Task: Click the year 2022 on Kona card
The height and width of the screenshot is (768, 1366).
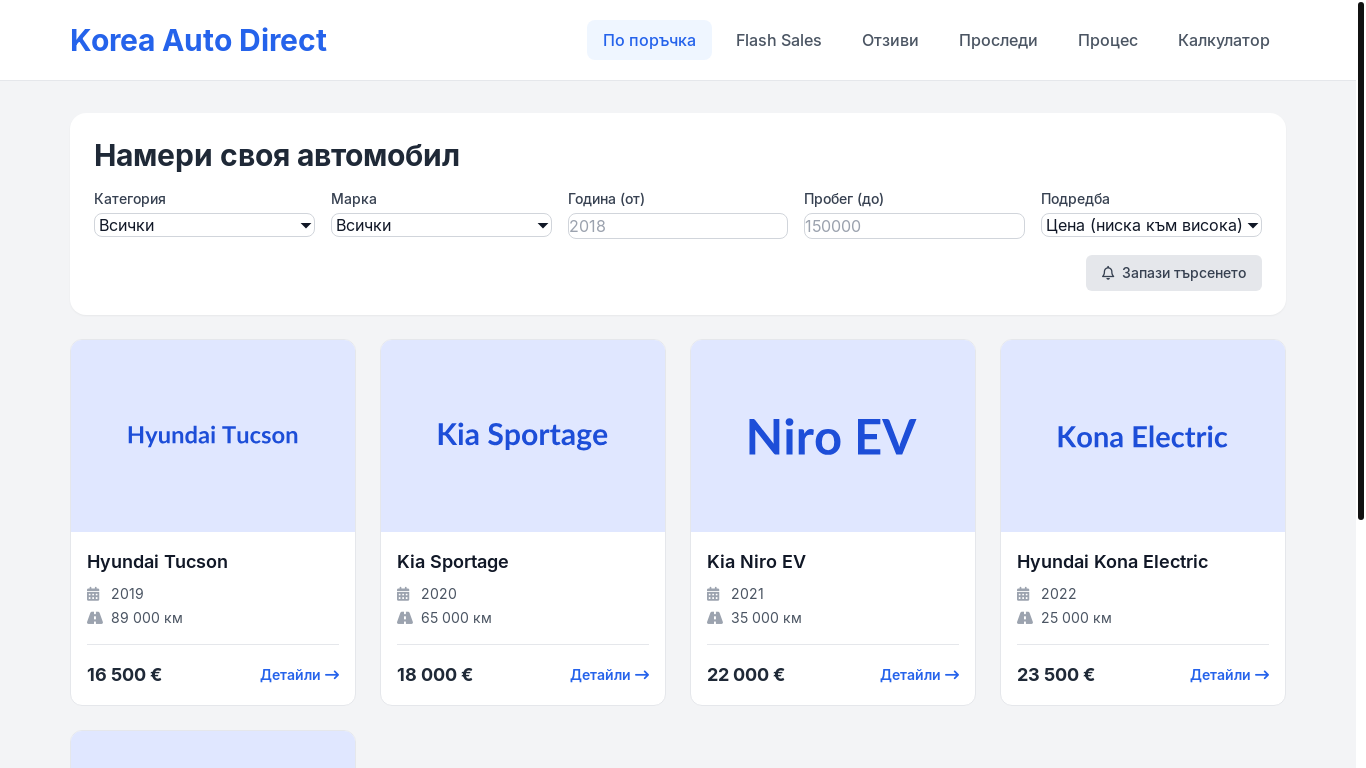Action: 1058,594
